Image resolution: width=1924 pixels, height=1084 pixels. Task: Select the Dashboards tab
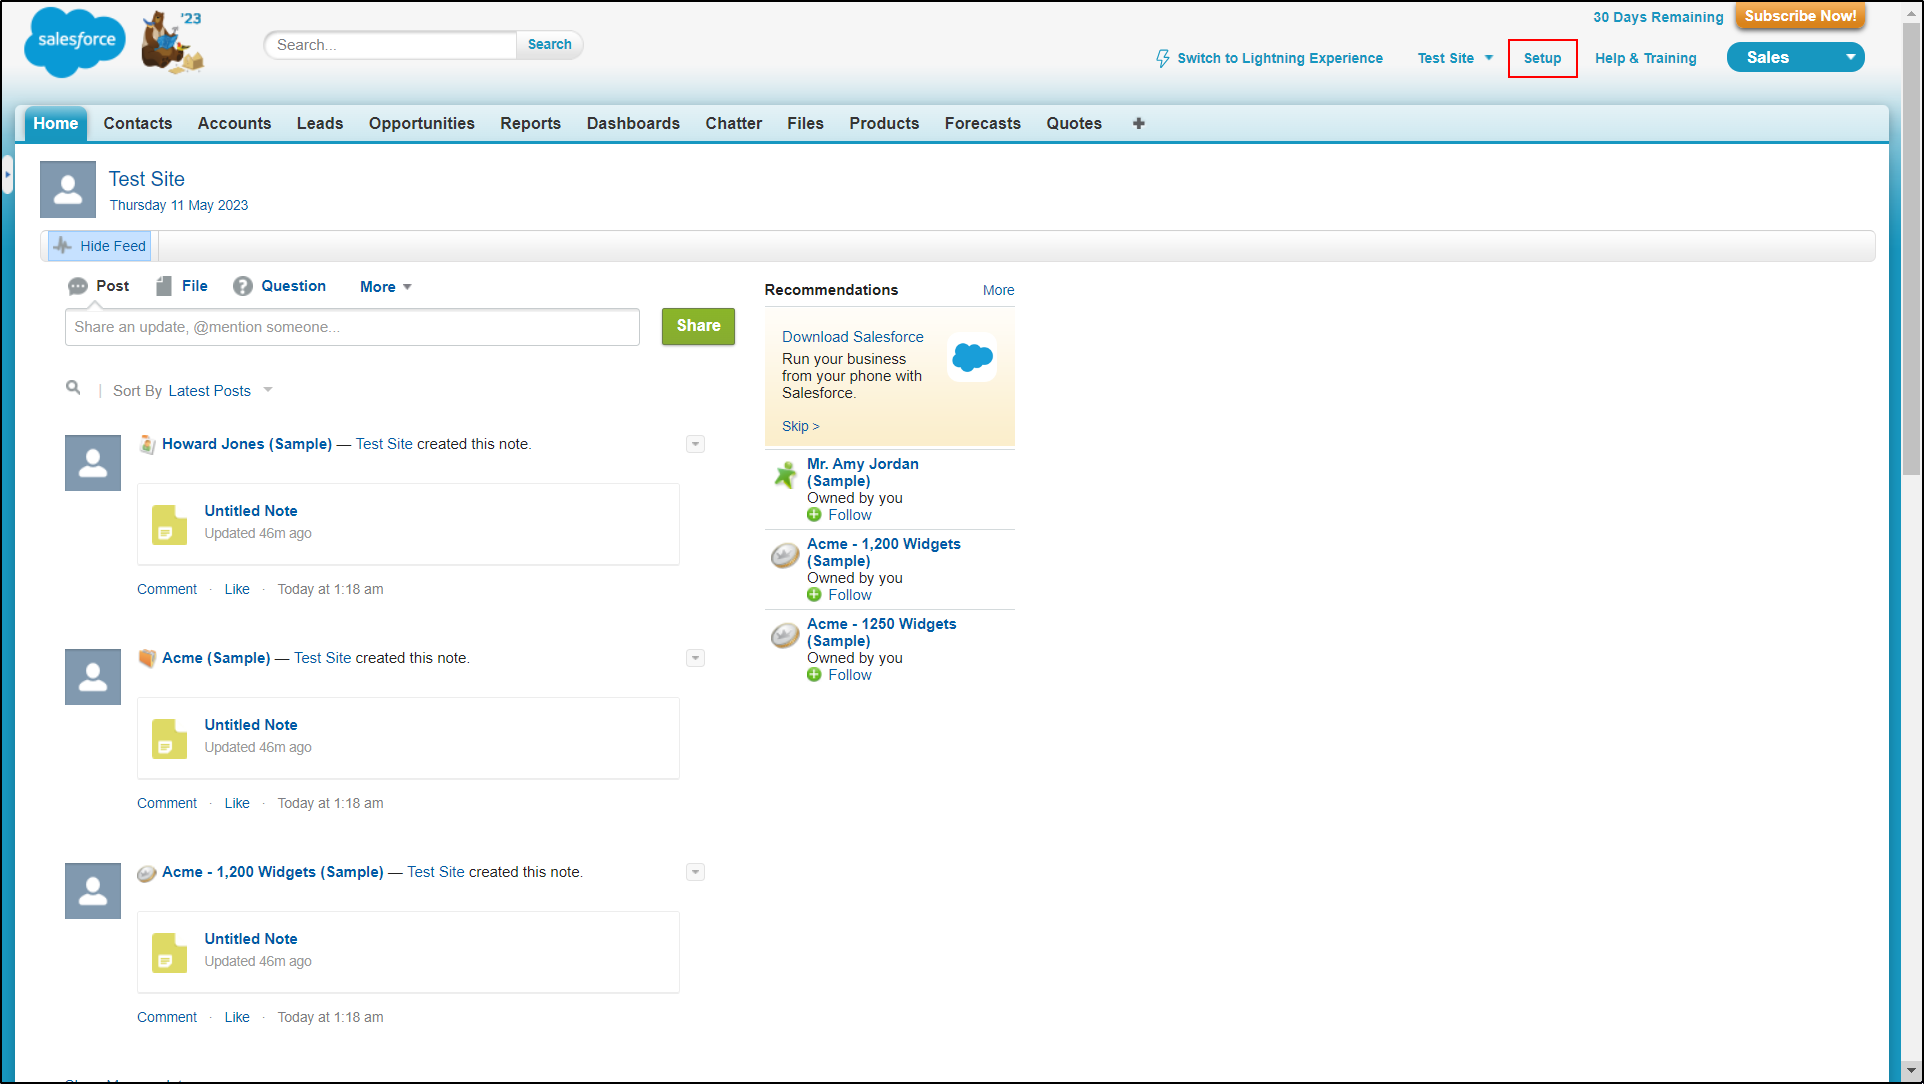coord(633,123)
